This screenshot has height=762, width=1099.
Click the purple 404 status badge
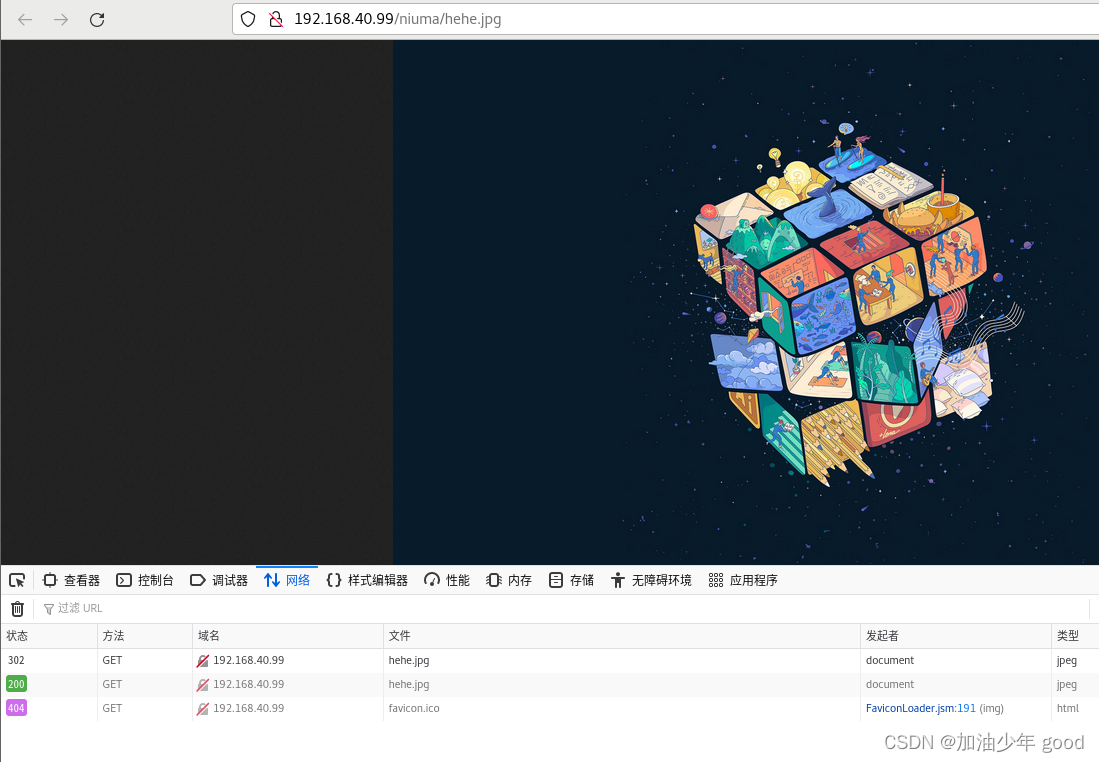(16, 708)
